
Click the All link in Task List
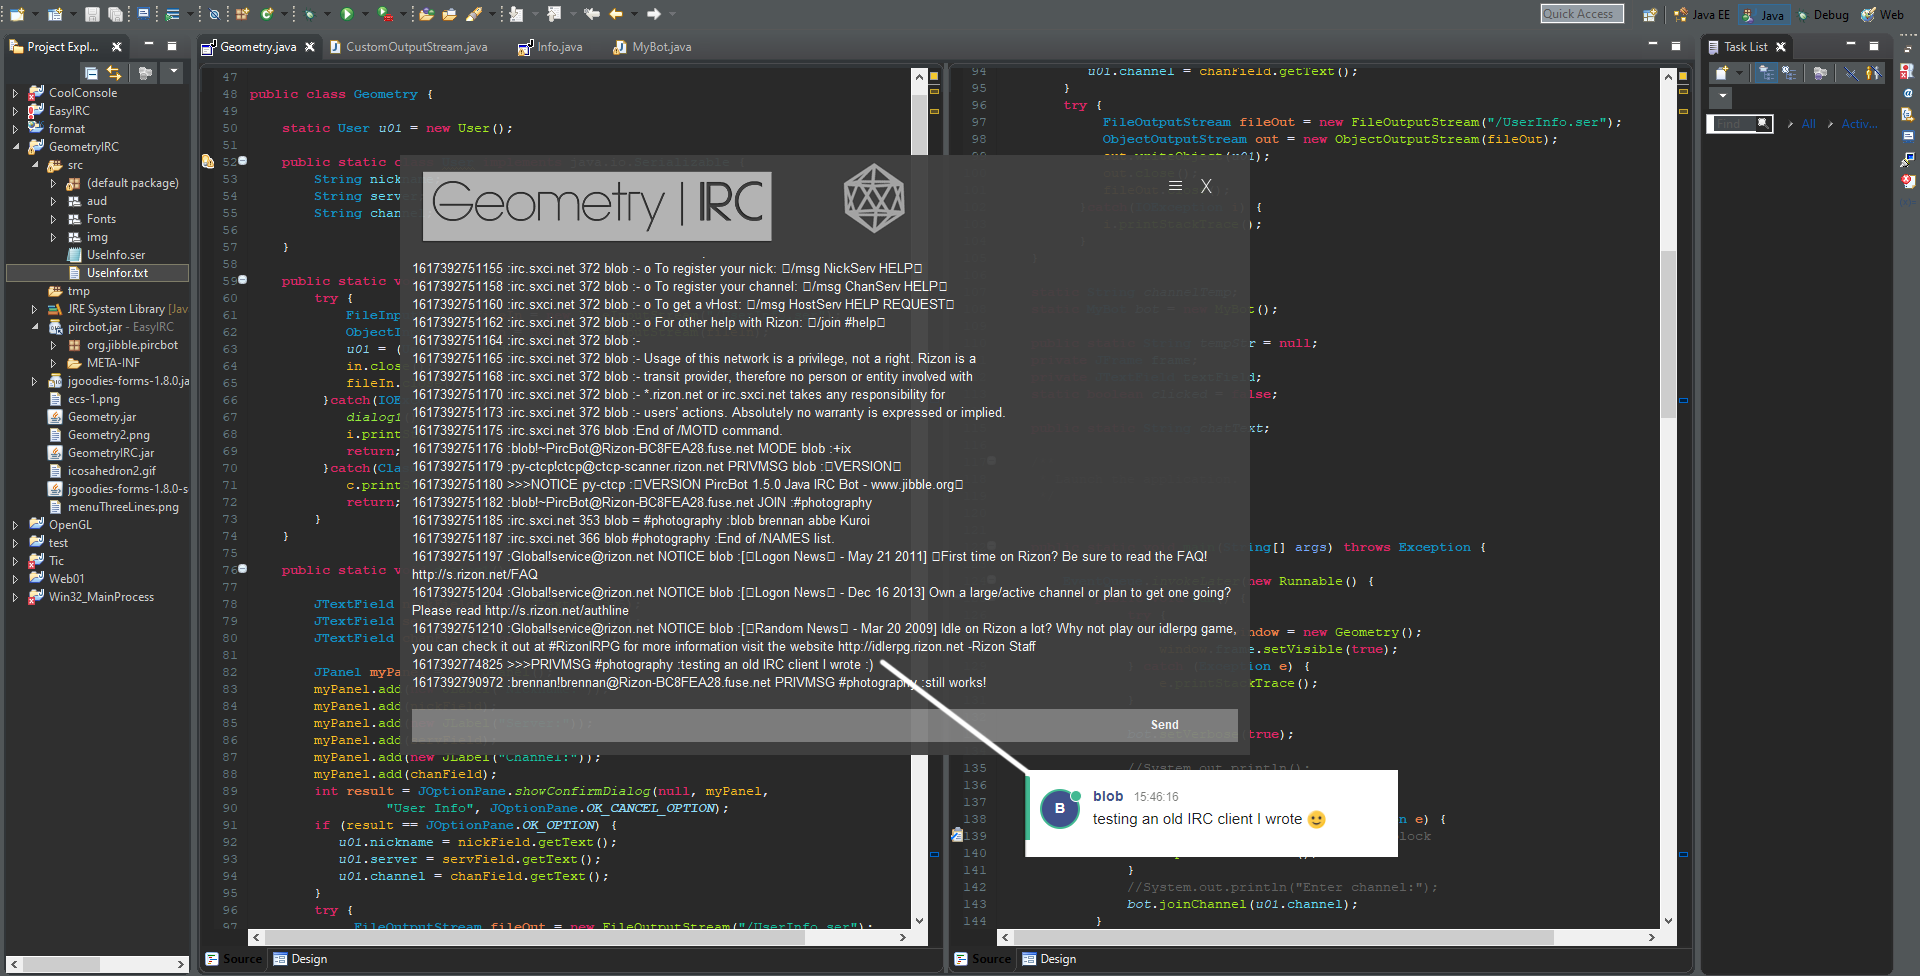(x=1809, y=124)
